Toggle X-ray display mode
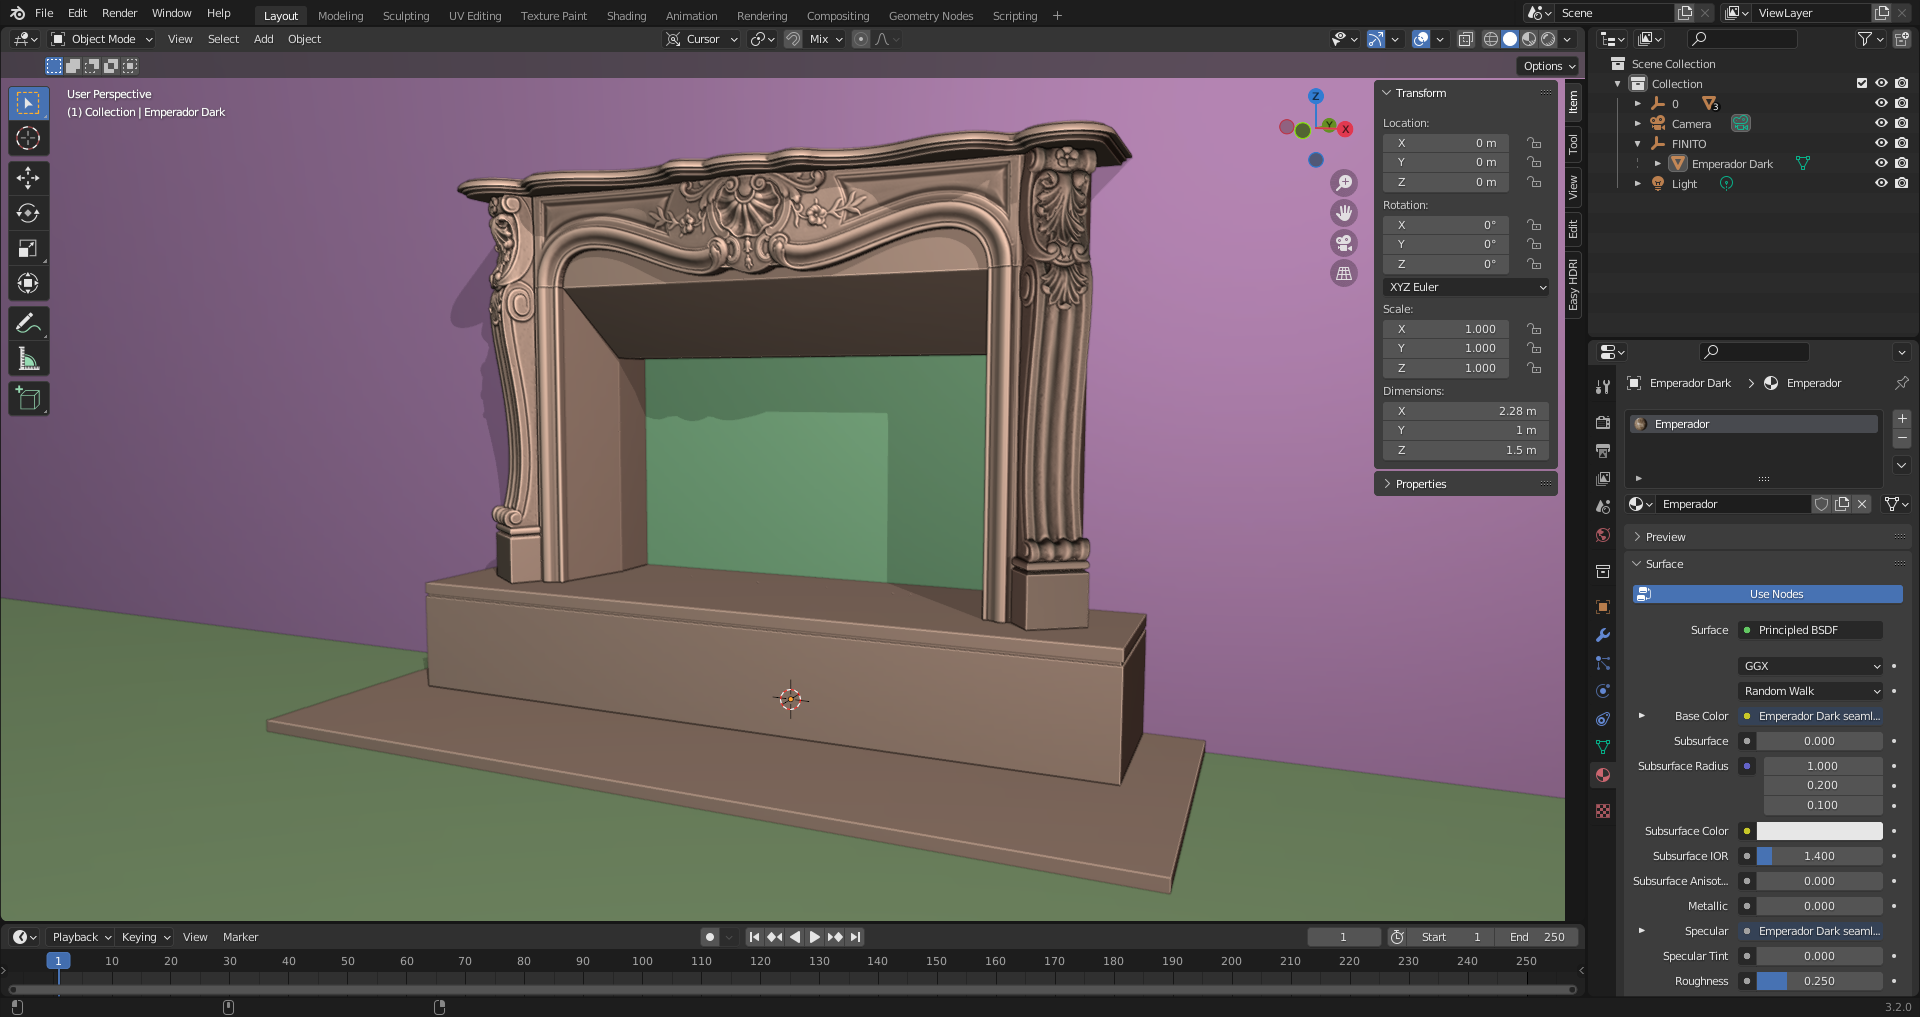 click(x=1465, y=39)
